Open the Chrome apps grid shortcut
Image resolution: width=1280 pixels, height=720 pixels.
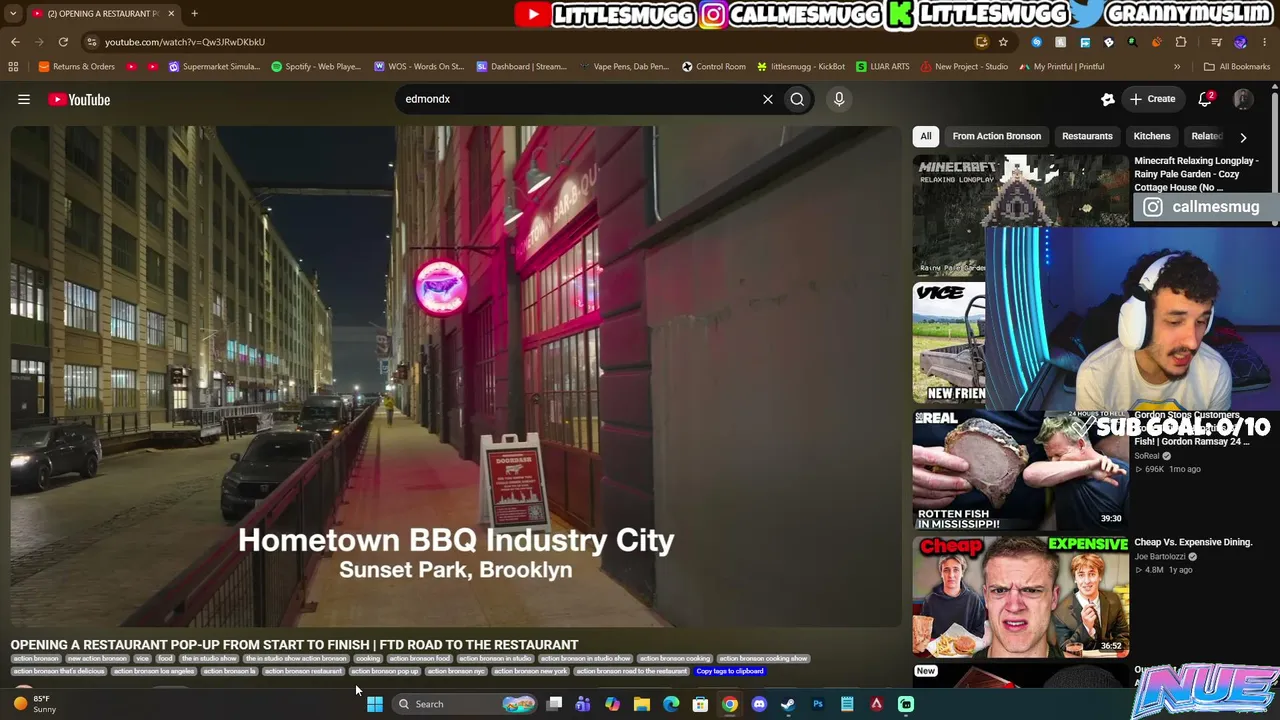13,67
